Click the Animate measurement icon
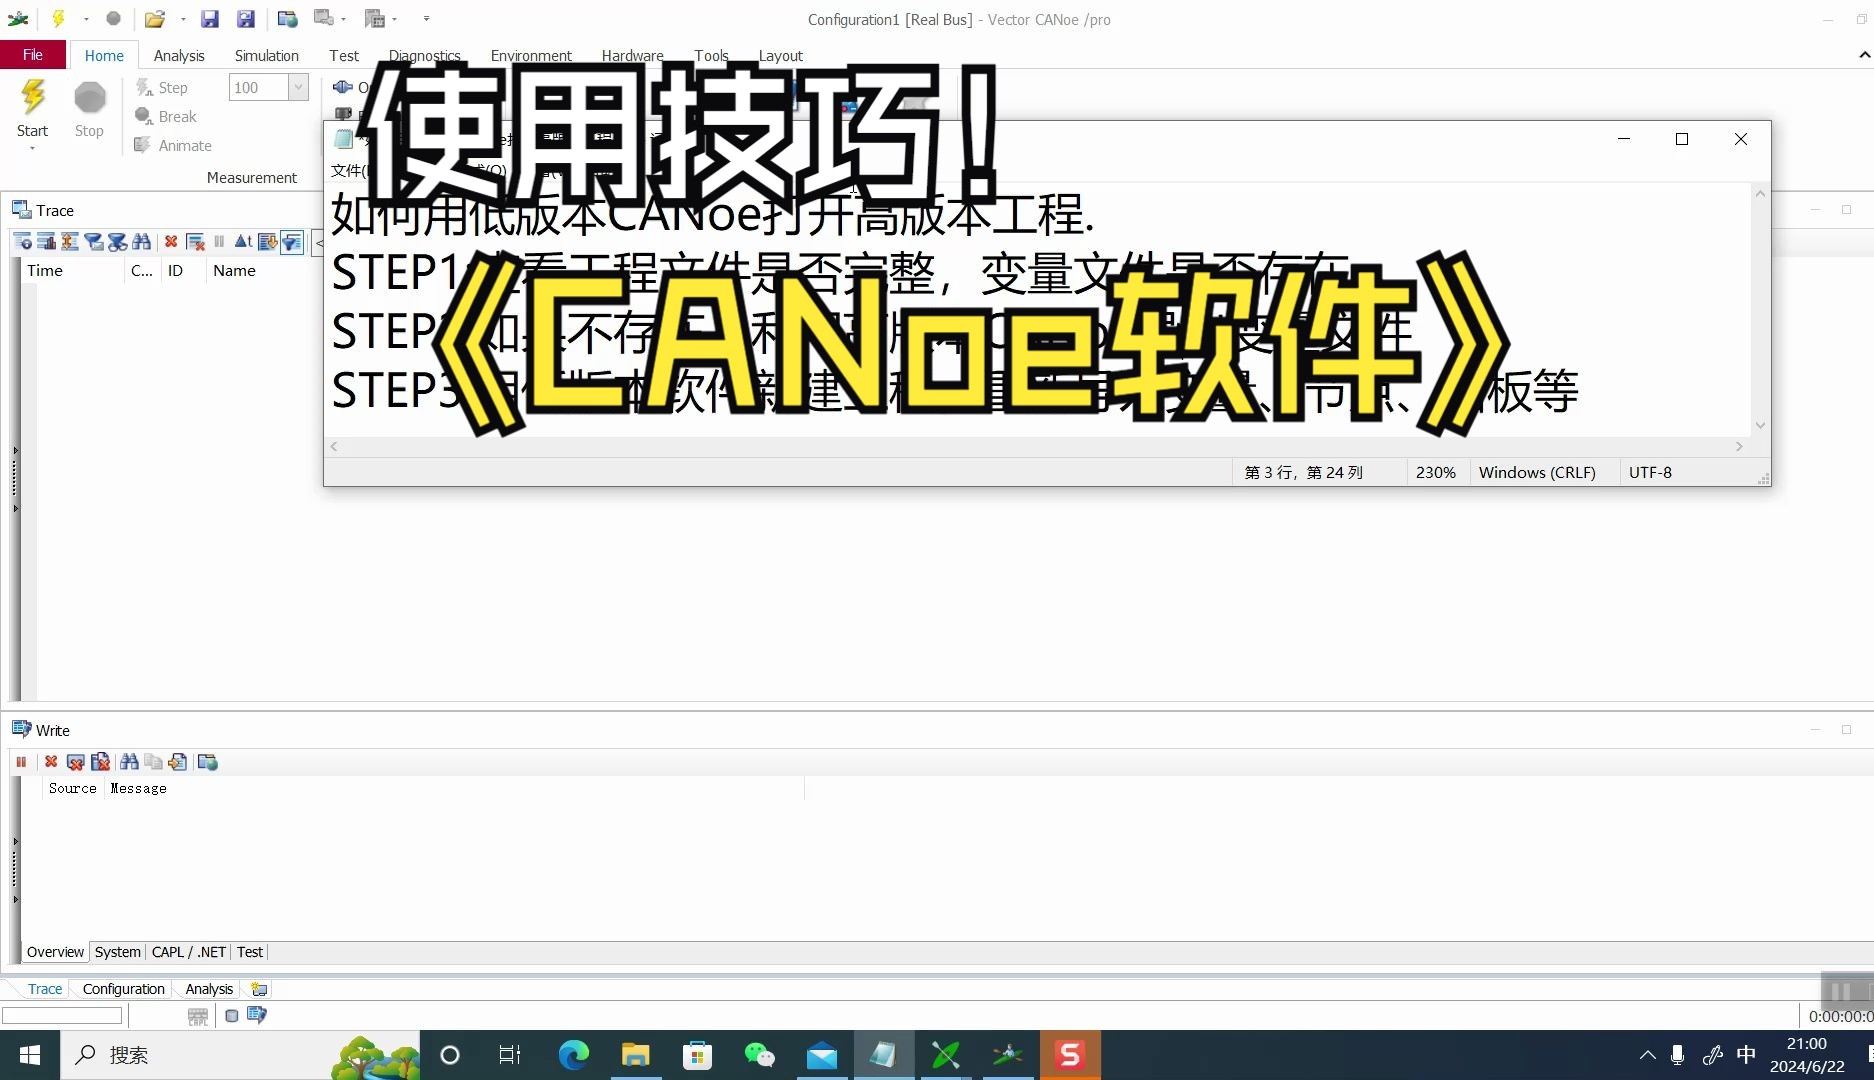Image resolution: width=1874 pixels, height=1080 pixels. coord(144,145)
